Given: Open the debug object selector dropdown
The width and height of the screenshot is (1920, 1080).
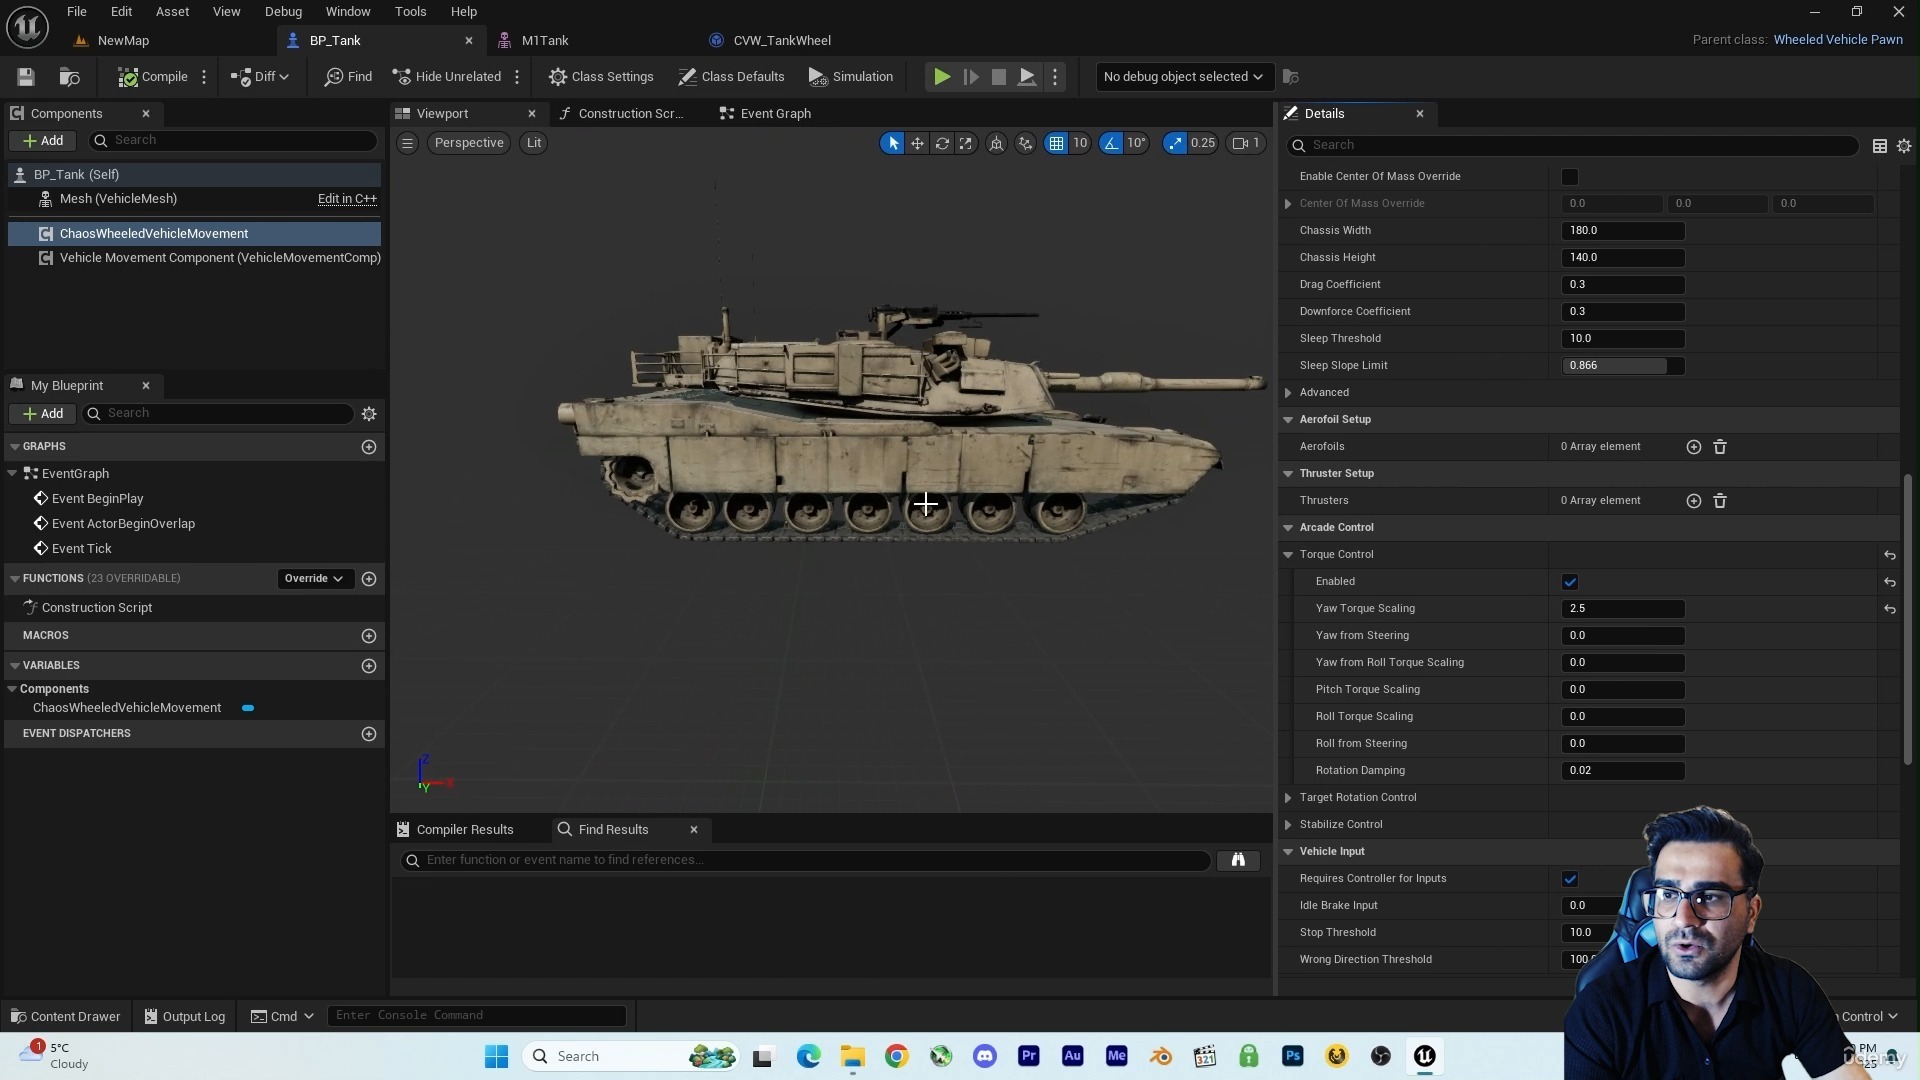Looking at the screenshot, I should [1183, 77].
